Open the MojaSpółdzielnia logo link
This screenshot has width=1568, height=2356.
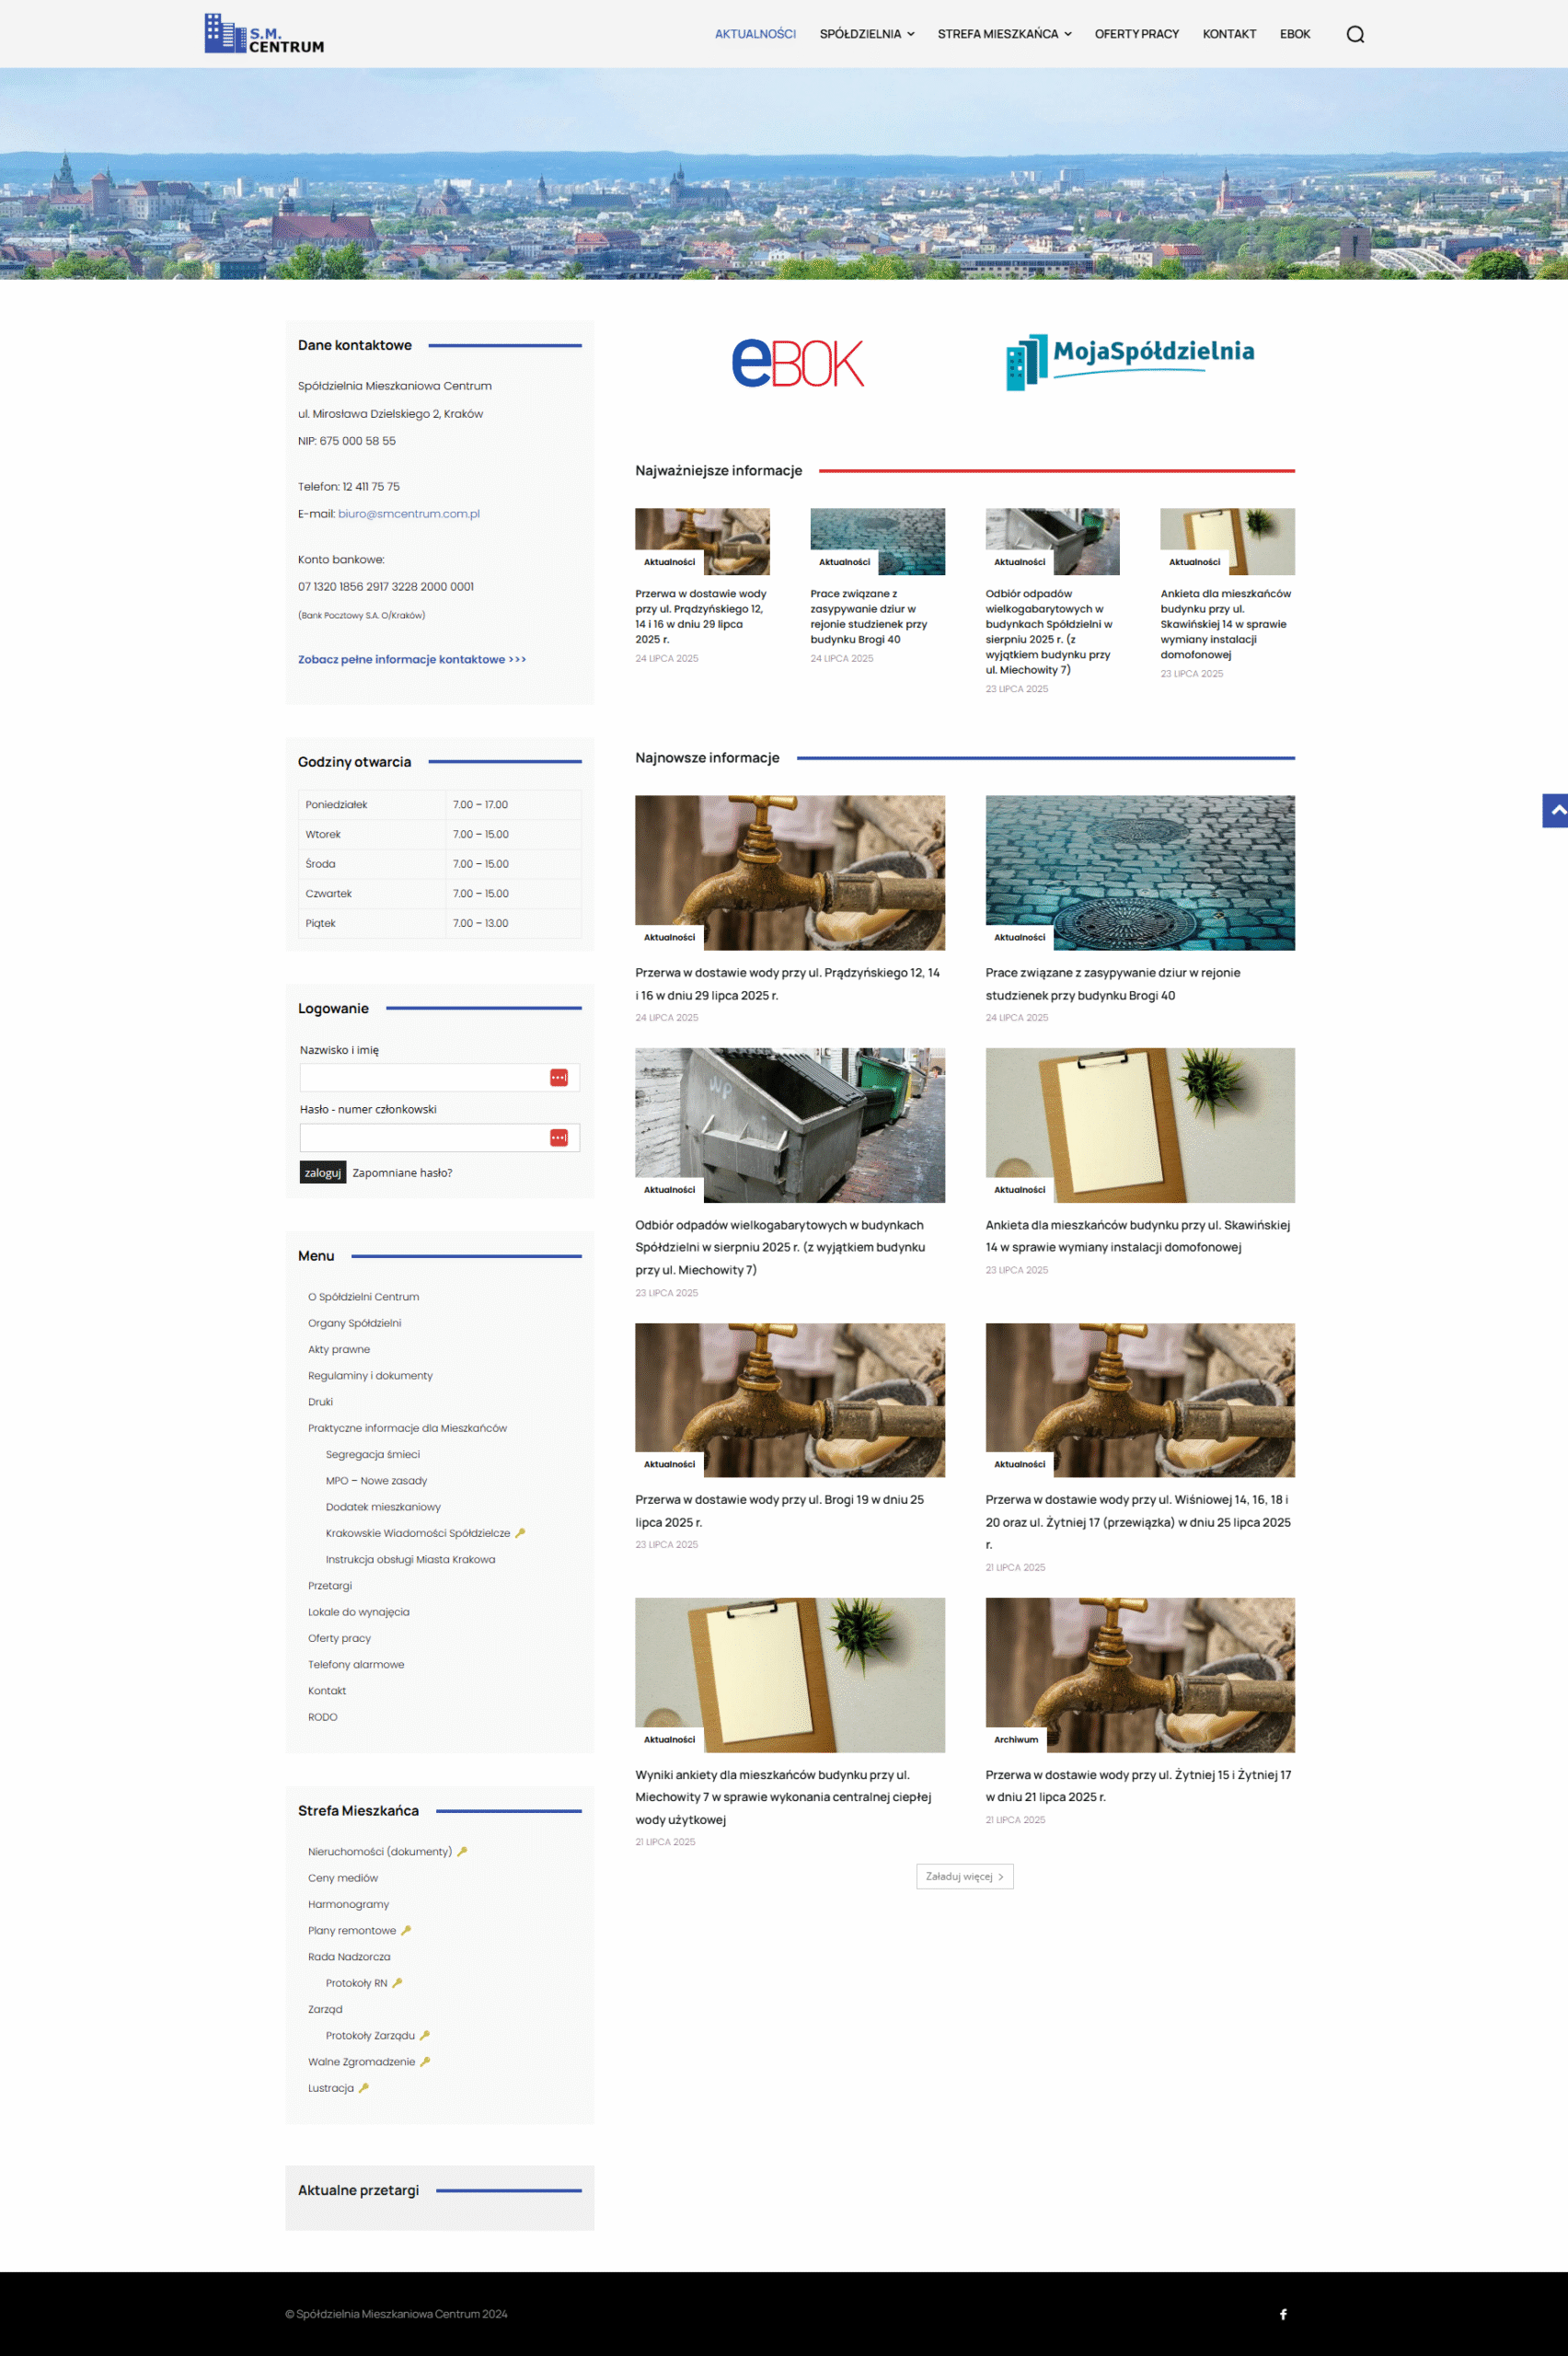click(x=1129, y=361)
